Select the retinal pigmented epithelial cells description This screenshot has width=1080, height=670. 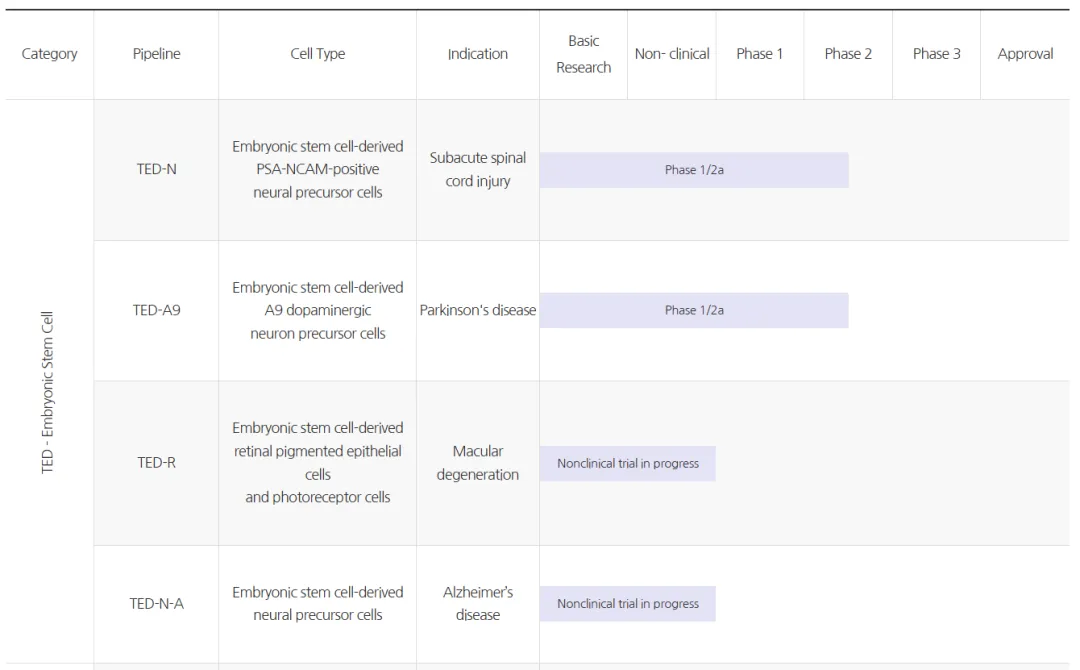pyautogui.click(x=317, y=462)
